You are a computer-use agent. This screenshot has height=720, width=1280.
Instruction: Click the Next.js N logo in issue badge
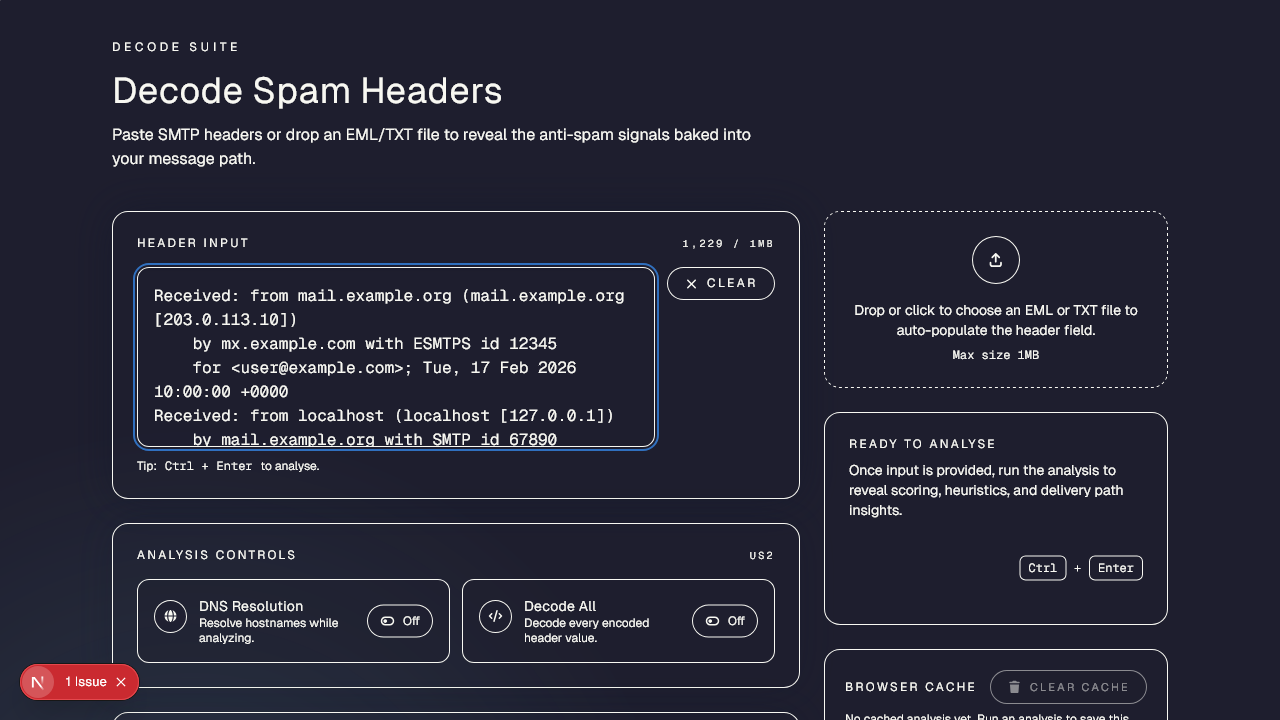(x=38, y=682)
